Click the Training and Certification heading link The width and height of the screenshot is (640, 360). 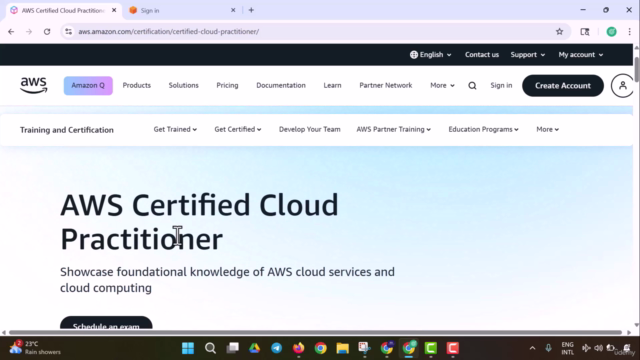click(x=67, y=130)
